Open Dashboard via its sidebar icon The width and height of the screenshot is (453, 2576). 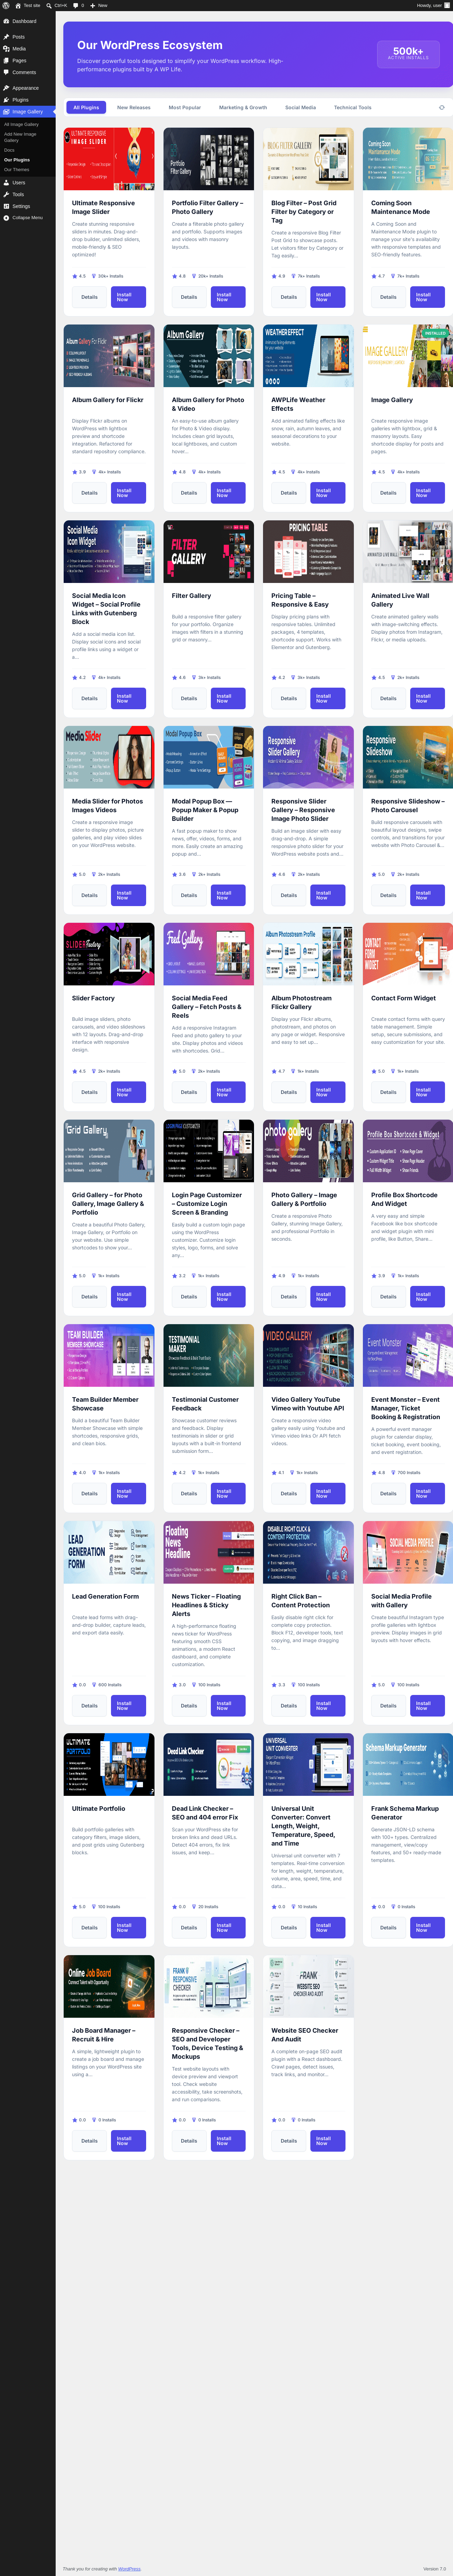[x=6, y=21]
